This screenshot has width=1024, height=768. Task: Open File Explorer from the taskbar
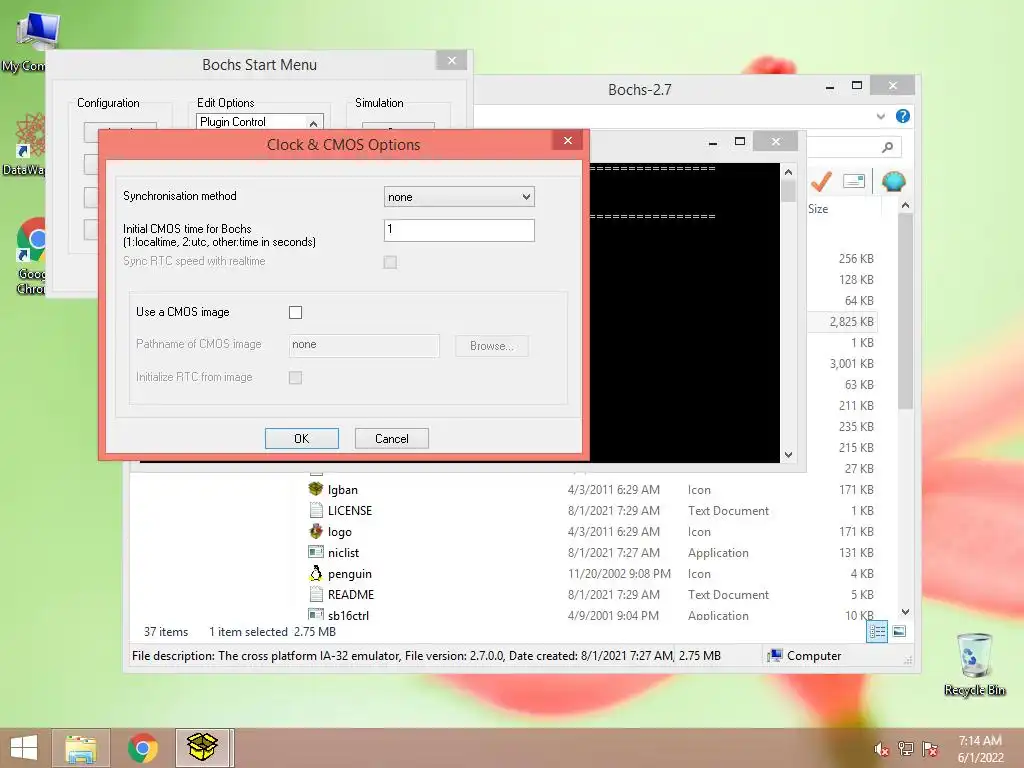81,748
